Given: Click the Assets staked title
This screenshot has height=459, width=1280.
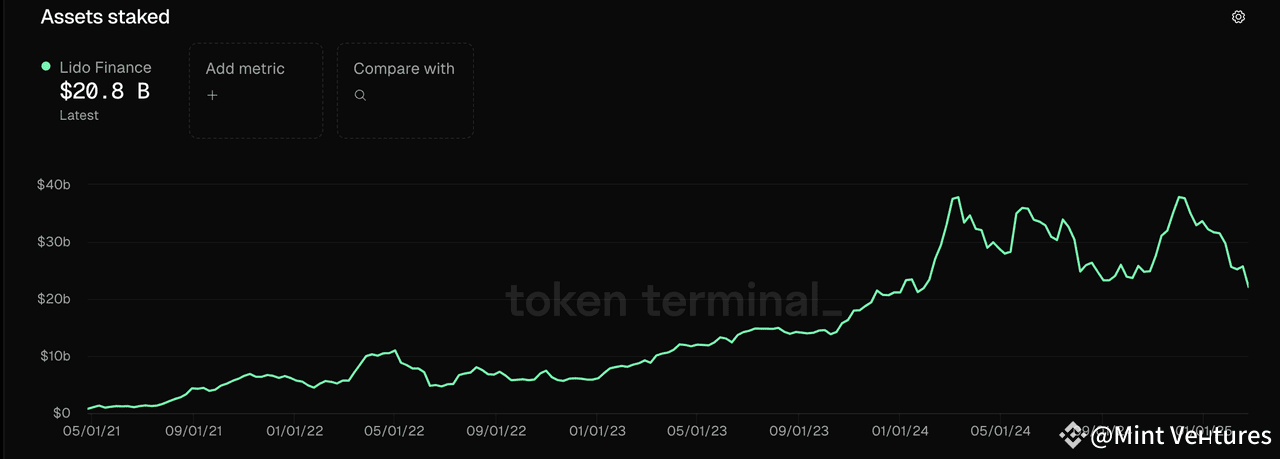Looking at the screenshot, I should coord(105,17).
